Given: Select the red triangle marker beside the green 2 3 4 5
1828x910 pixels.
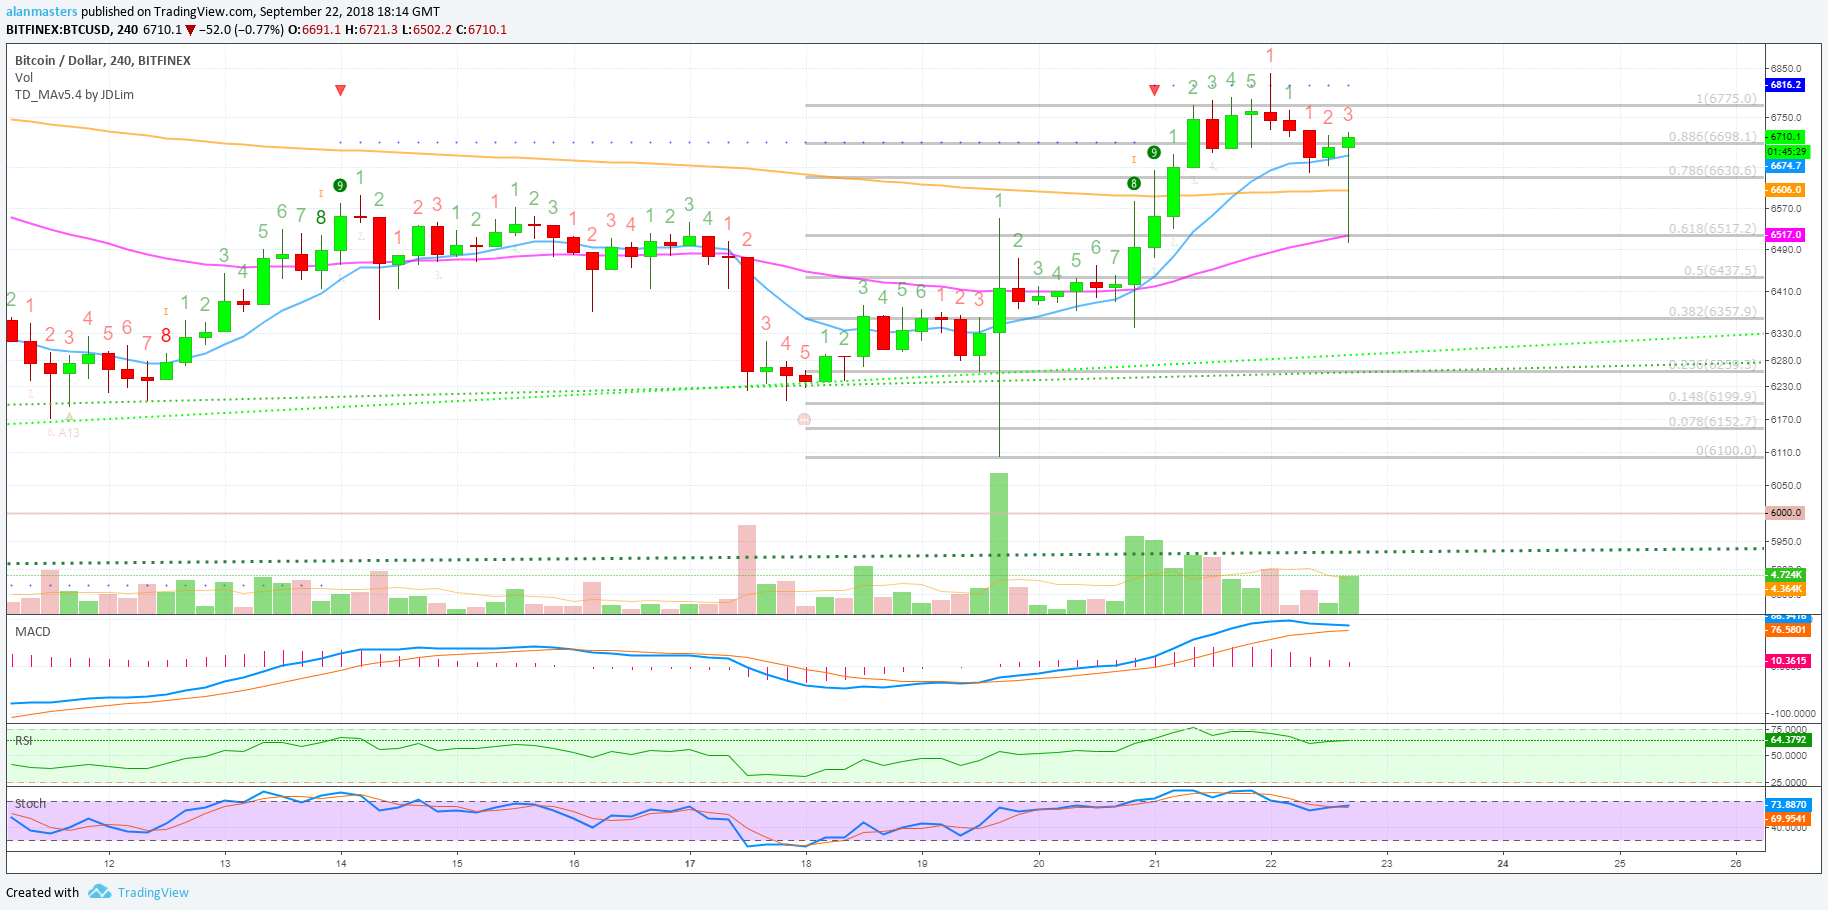Looking at the screenshot, I should tap(1155, 91).
